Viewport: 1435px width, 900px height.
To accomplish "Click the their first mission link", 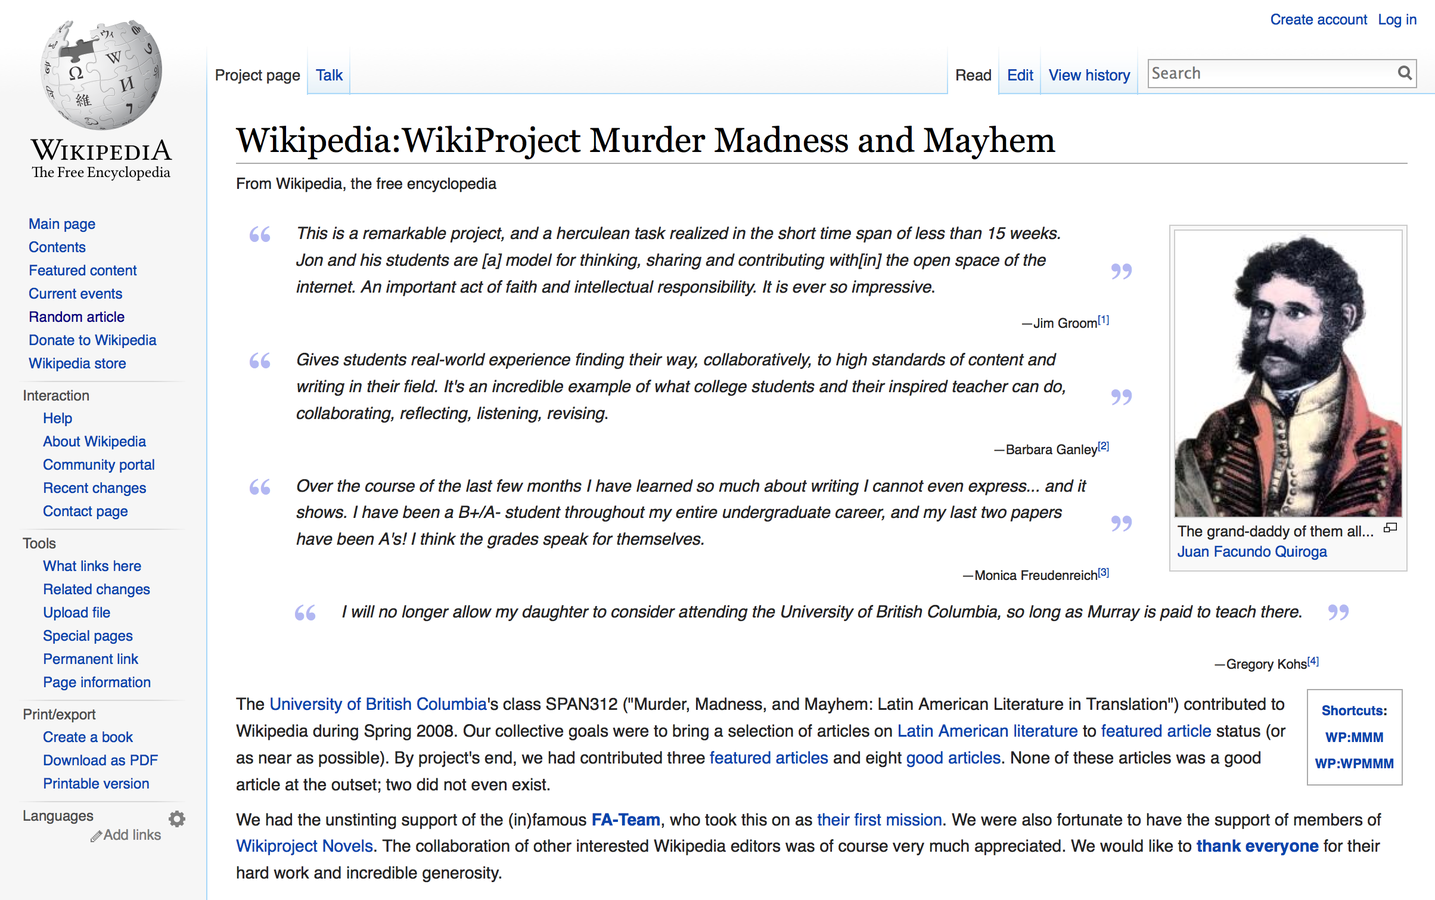I will pos(879,820).
